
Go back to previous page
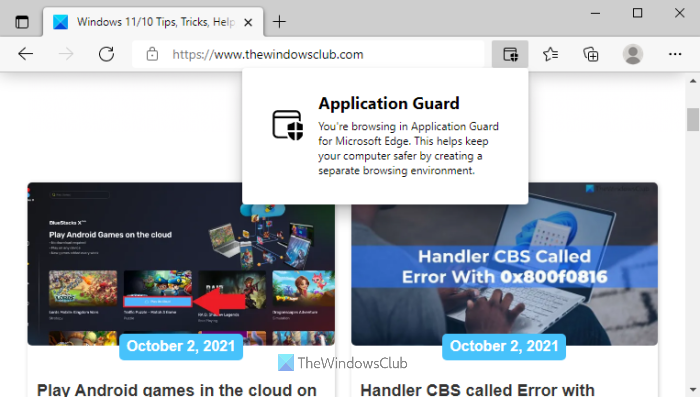pos(25,54)
